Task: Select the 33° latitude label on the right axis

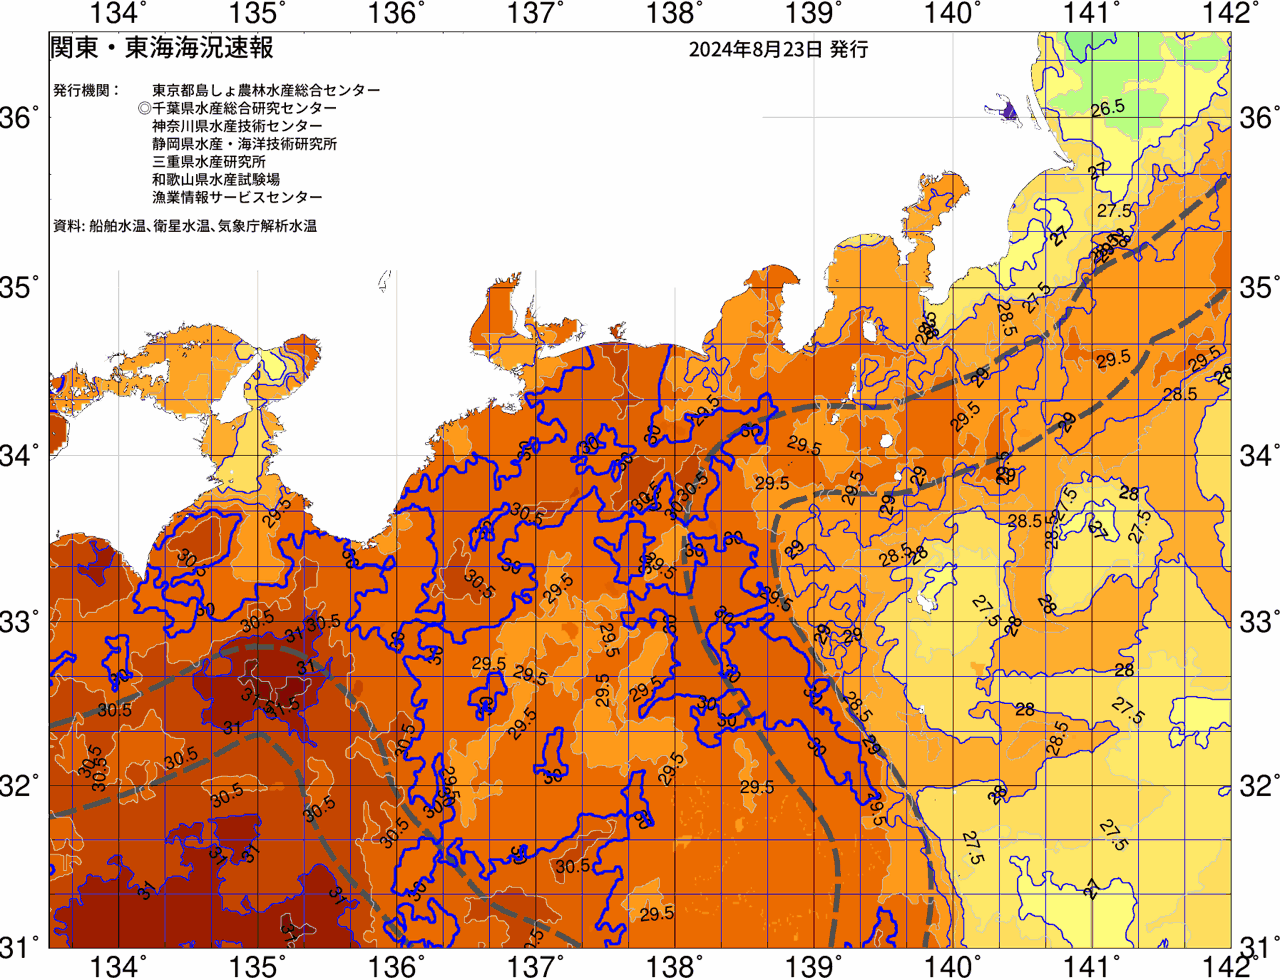Action: coord(1259,623)
